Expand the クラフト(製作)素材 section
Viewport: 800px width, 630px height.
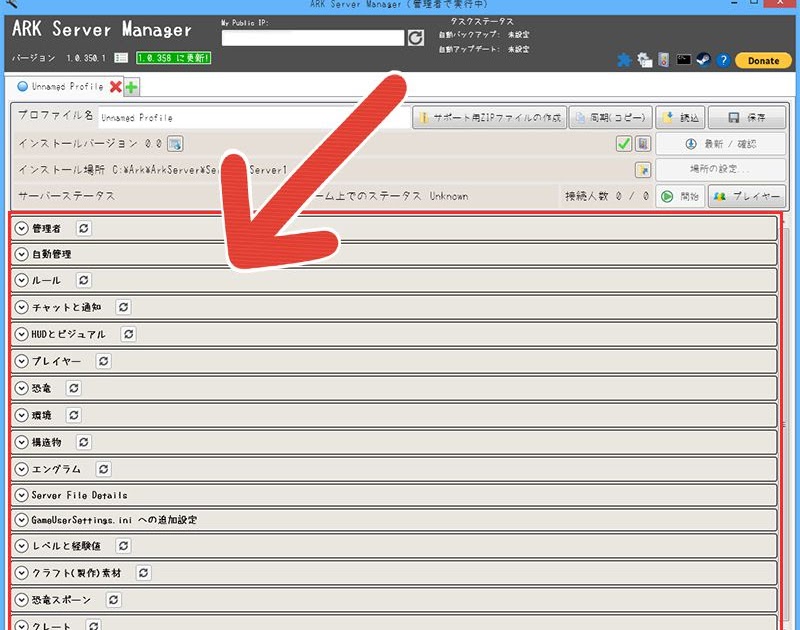tap(21, 573)
